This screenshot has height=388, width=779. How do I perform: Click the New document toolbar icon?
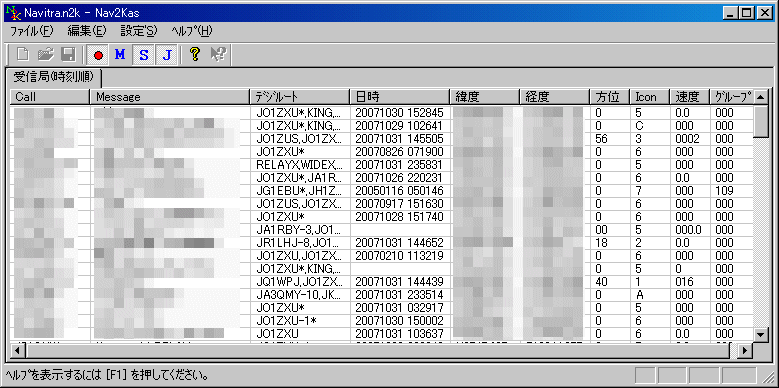[23, 55]
